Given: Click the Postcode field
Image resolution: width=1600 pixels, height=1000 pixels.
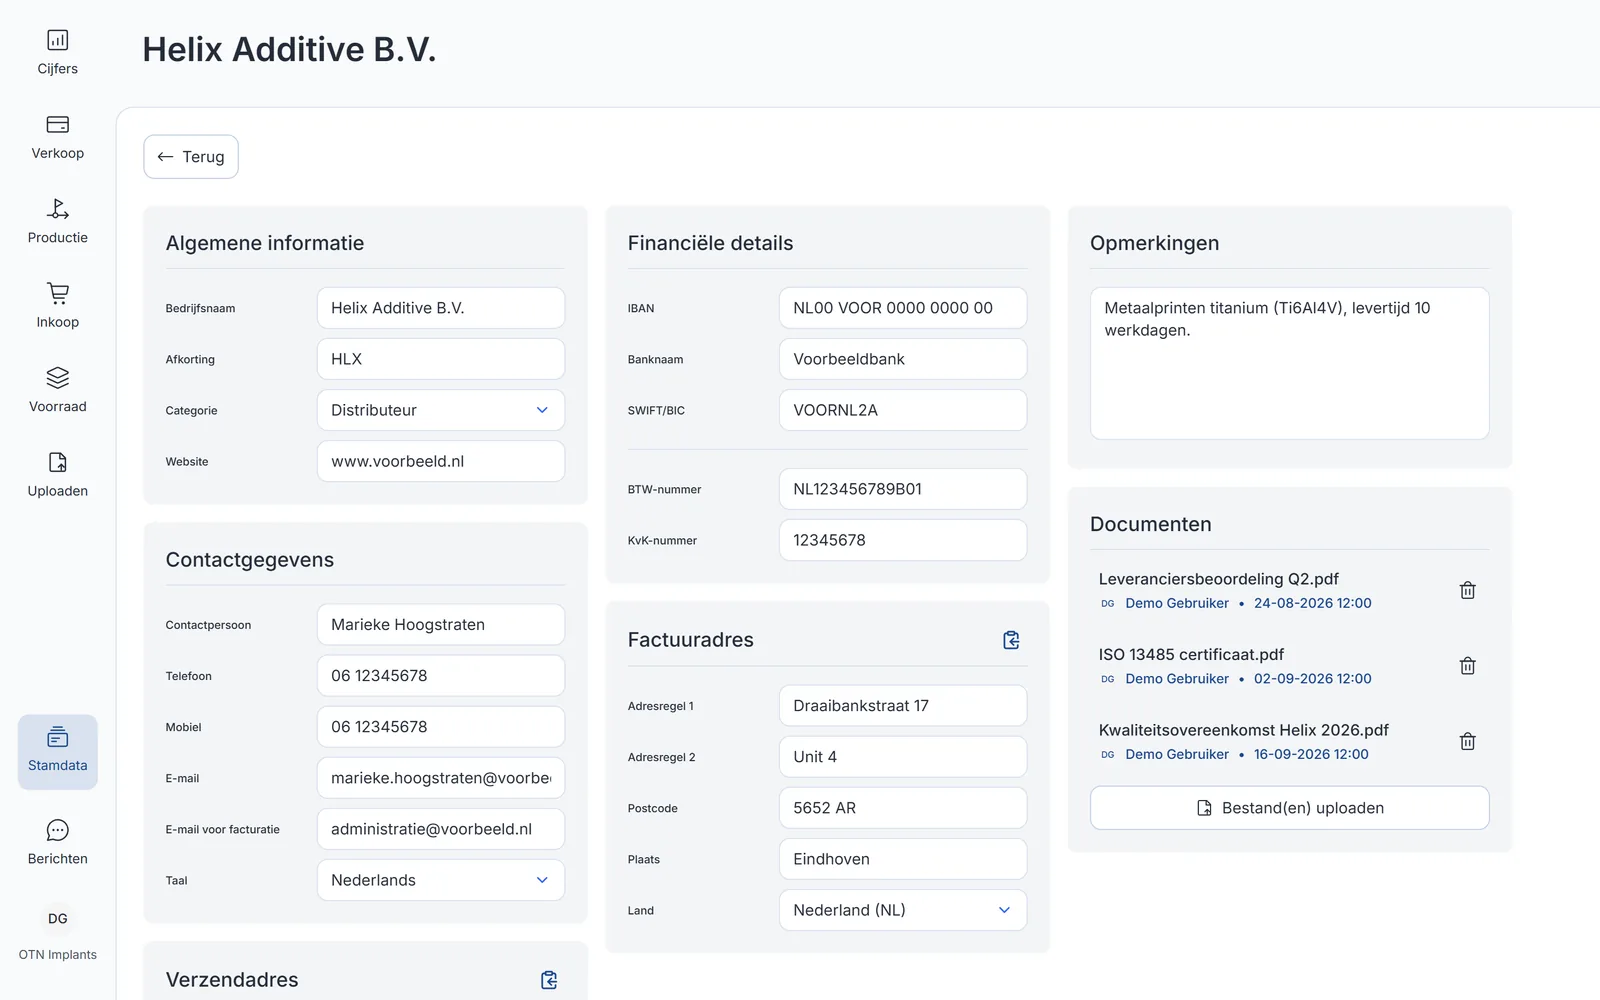Looking at the screenshot, I should pos(903,808).
